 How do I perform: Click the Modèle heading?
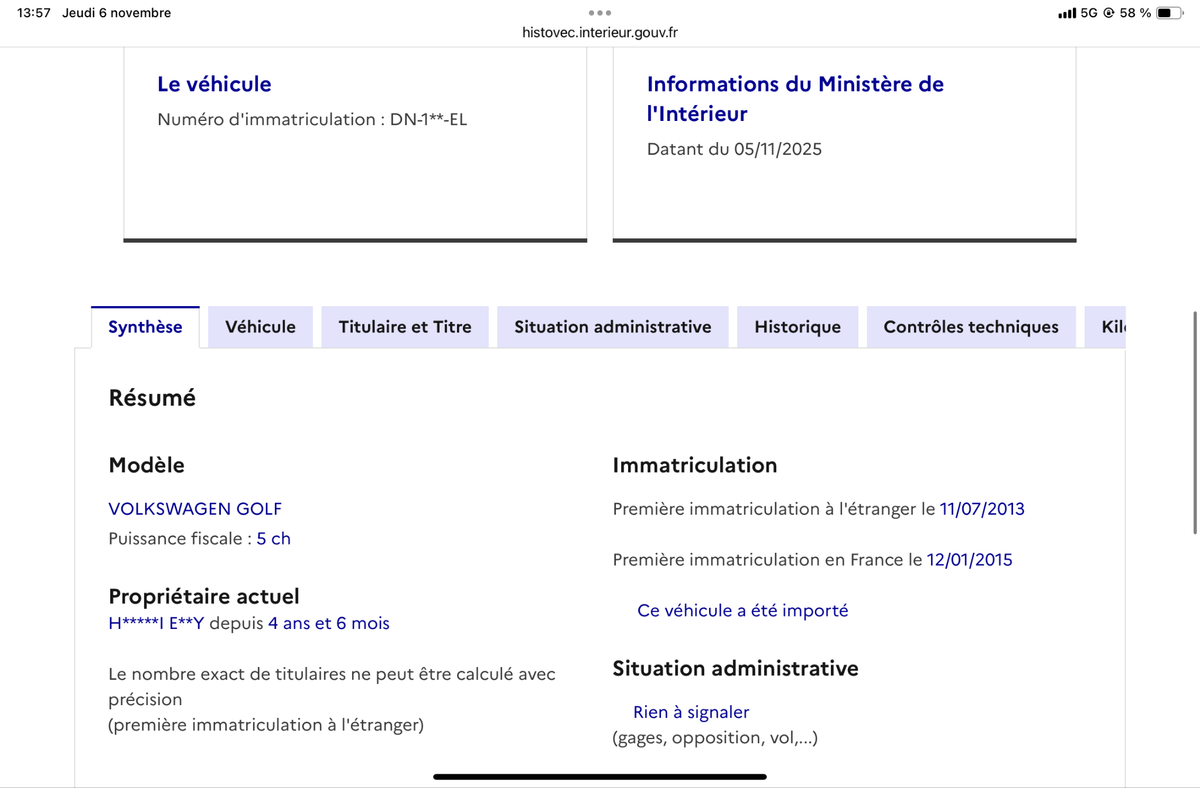tap(146, 465)
